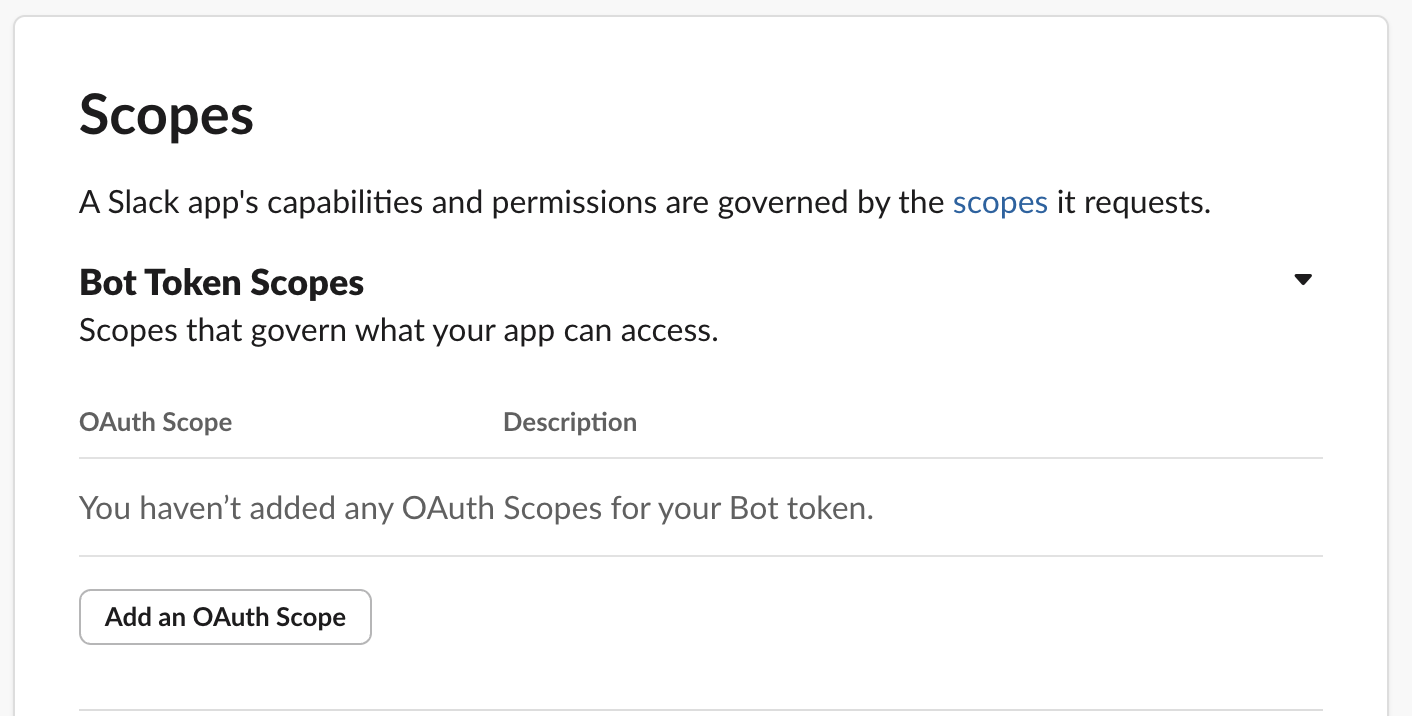Click the divider line under column headers
The image size is (1412, 716).
pos(700,458)
